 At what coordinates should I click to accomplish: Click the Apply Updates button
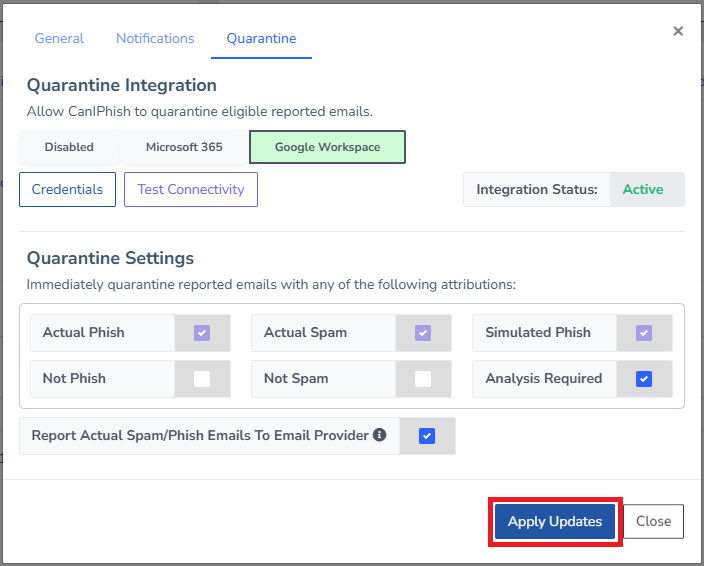click(555, 521)
